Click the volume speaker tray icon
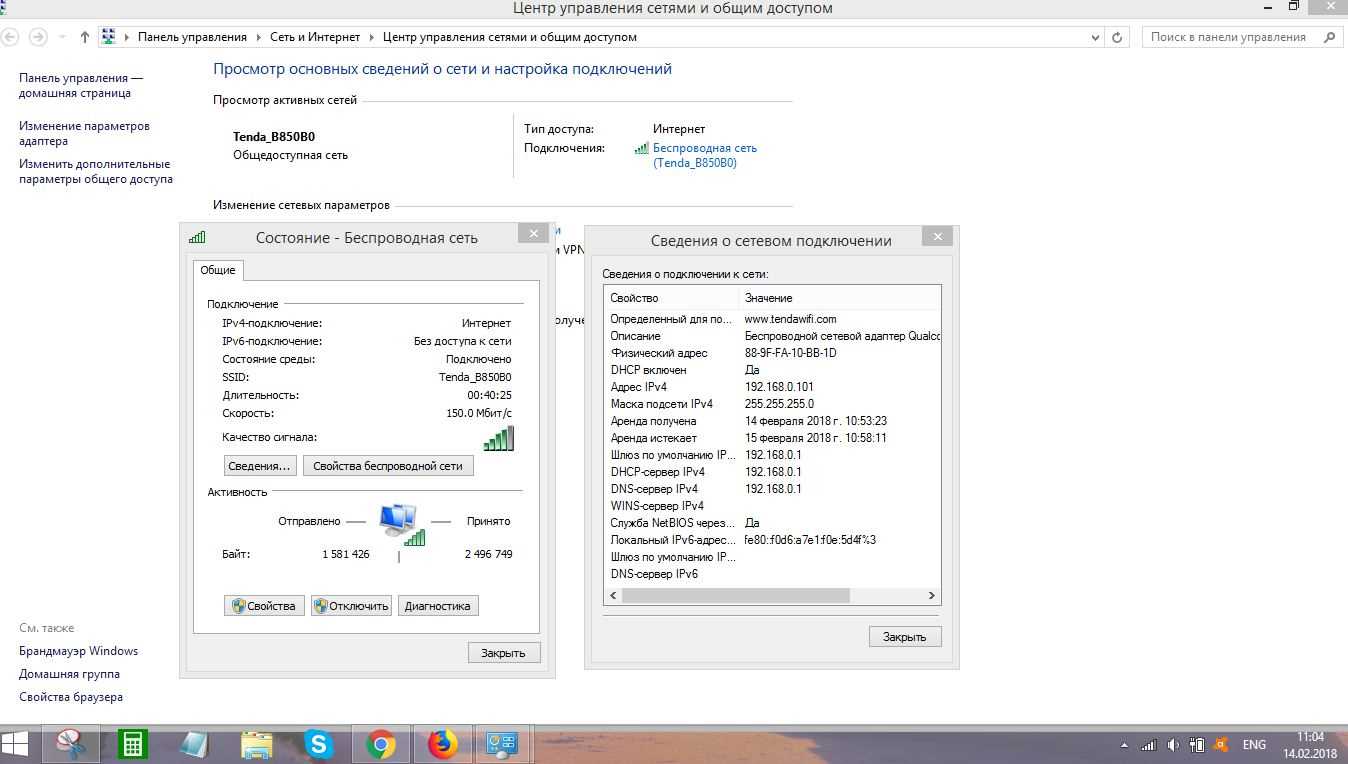Viewport: 1348px width, 764px height. coord(1173,745)
